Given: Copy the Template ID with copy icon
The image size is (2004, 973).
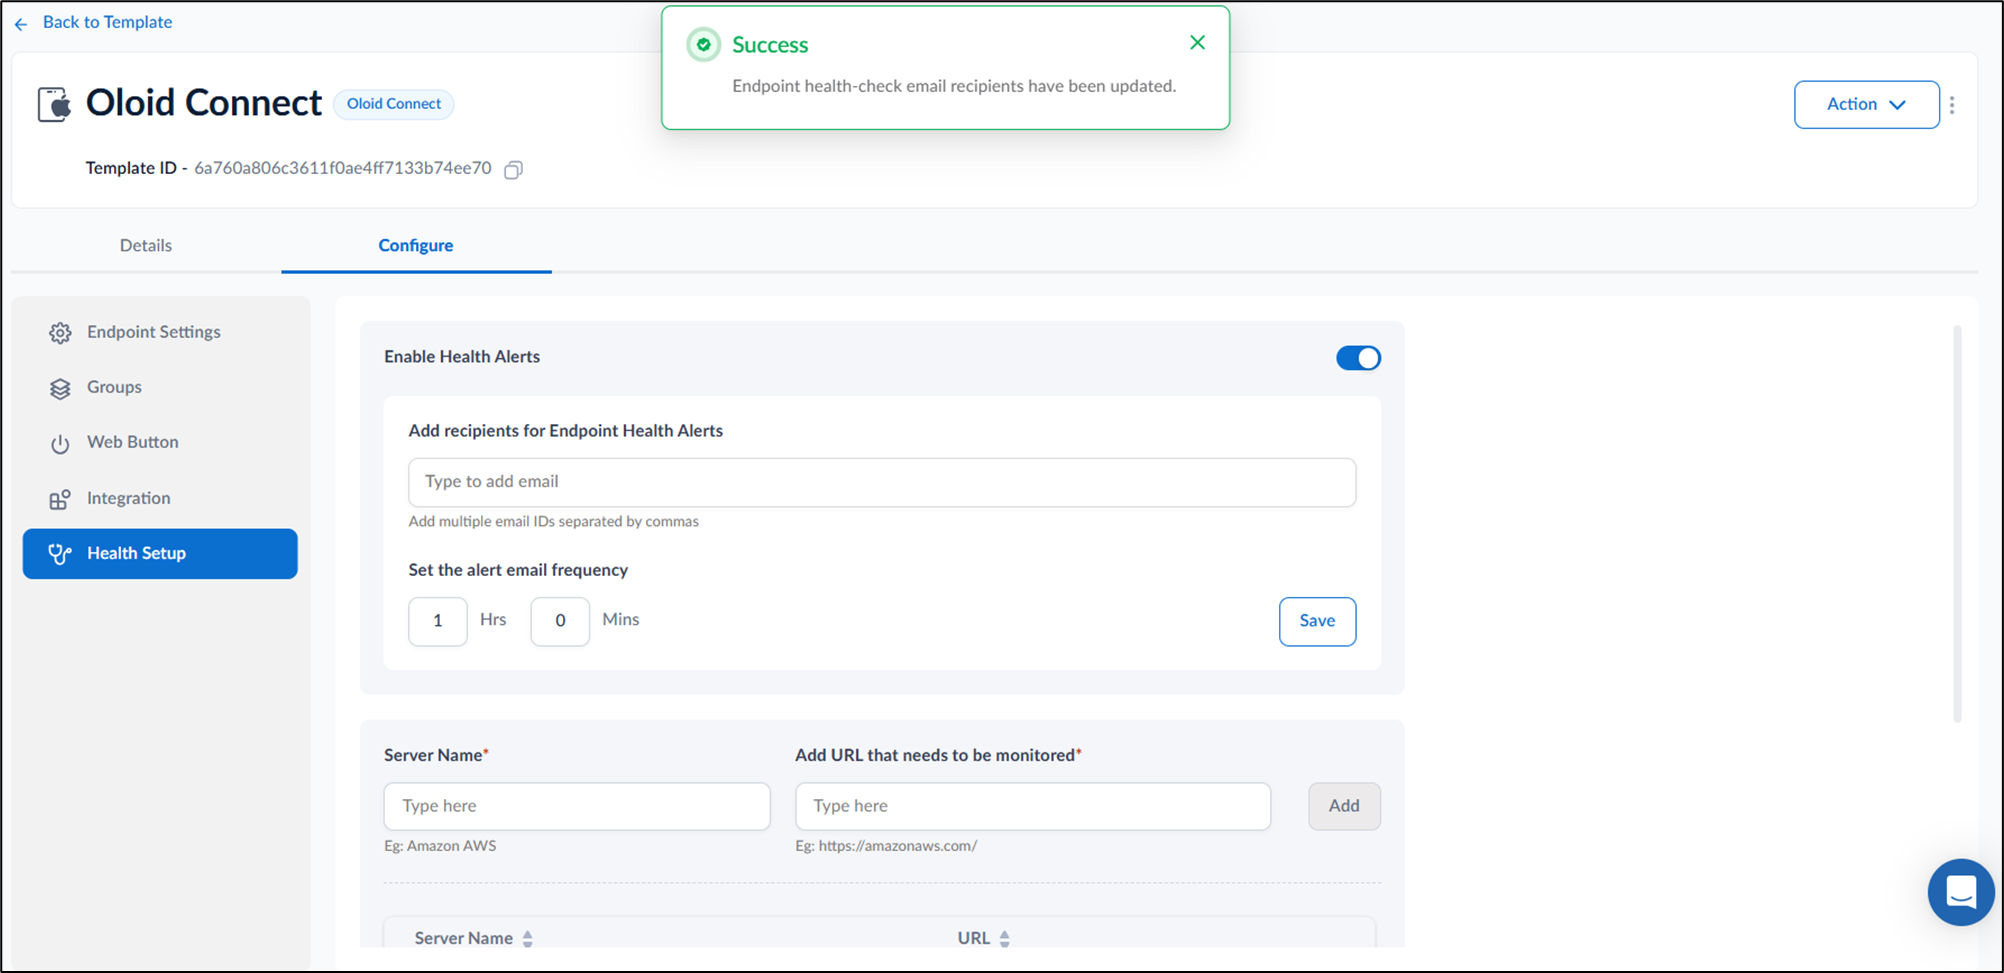Looking at the screenshot, I should coord(513,169).
